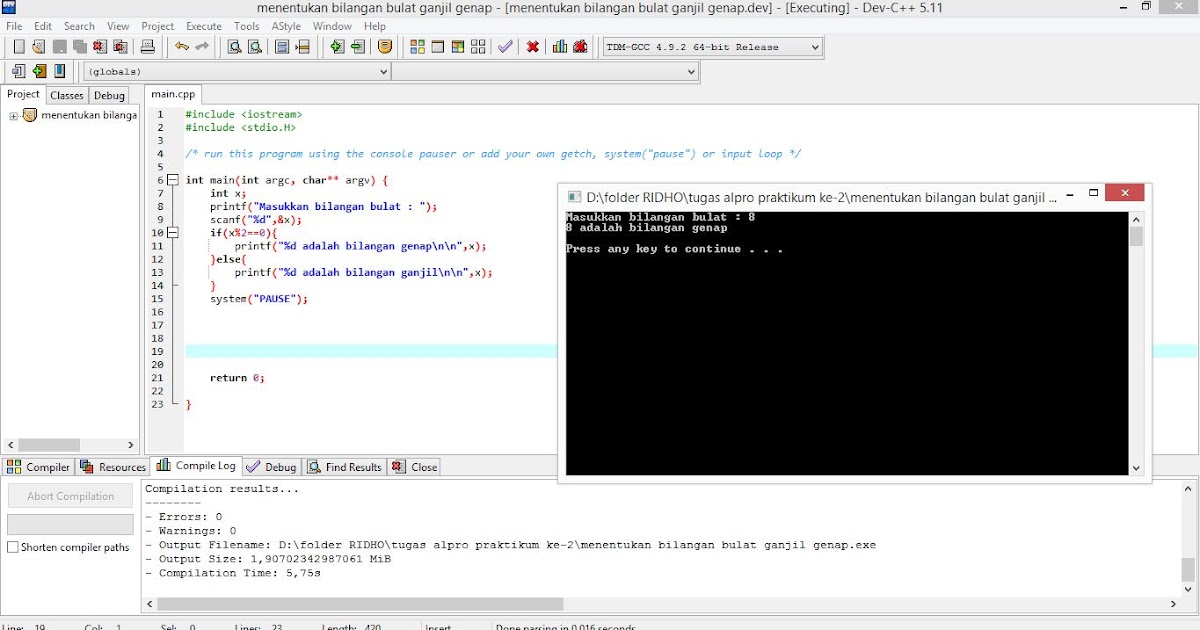Click the purple Debug checkmark icon
Viewport: 1200px width, 630px height.
[x=505, y=47]
